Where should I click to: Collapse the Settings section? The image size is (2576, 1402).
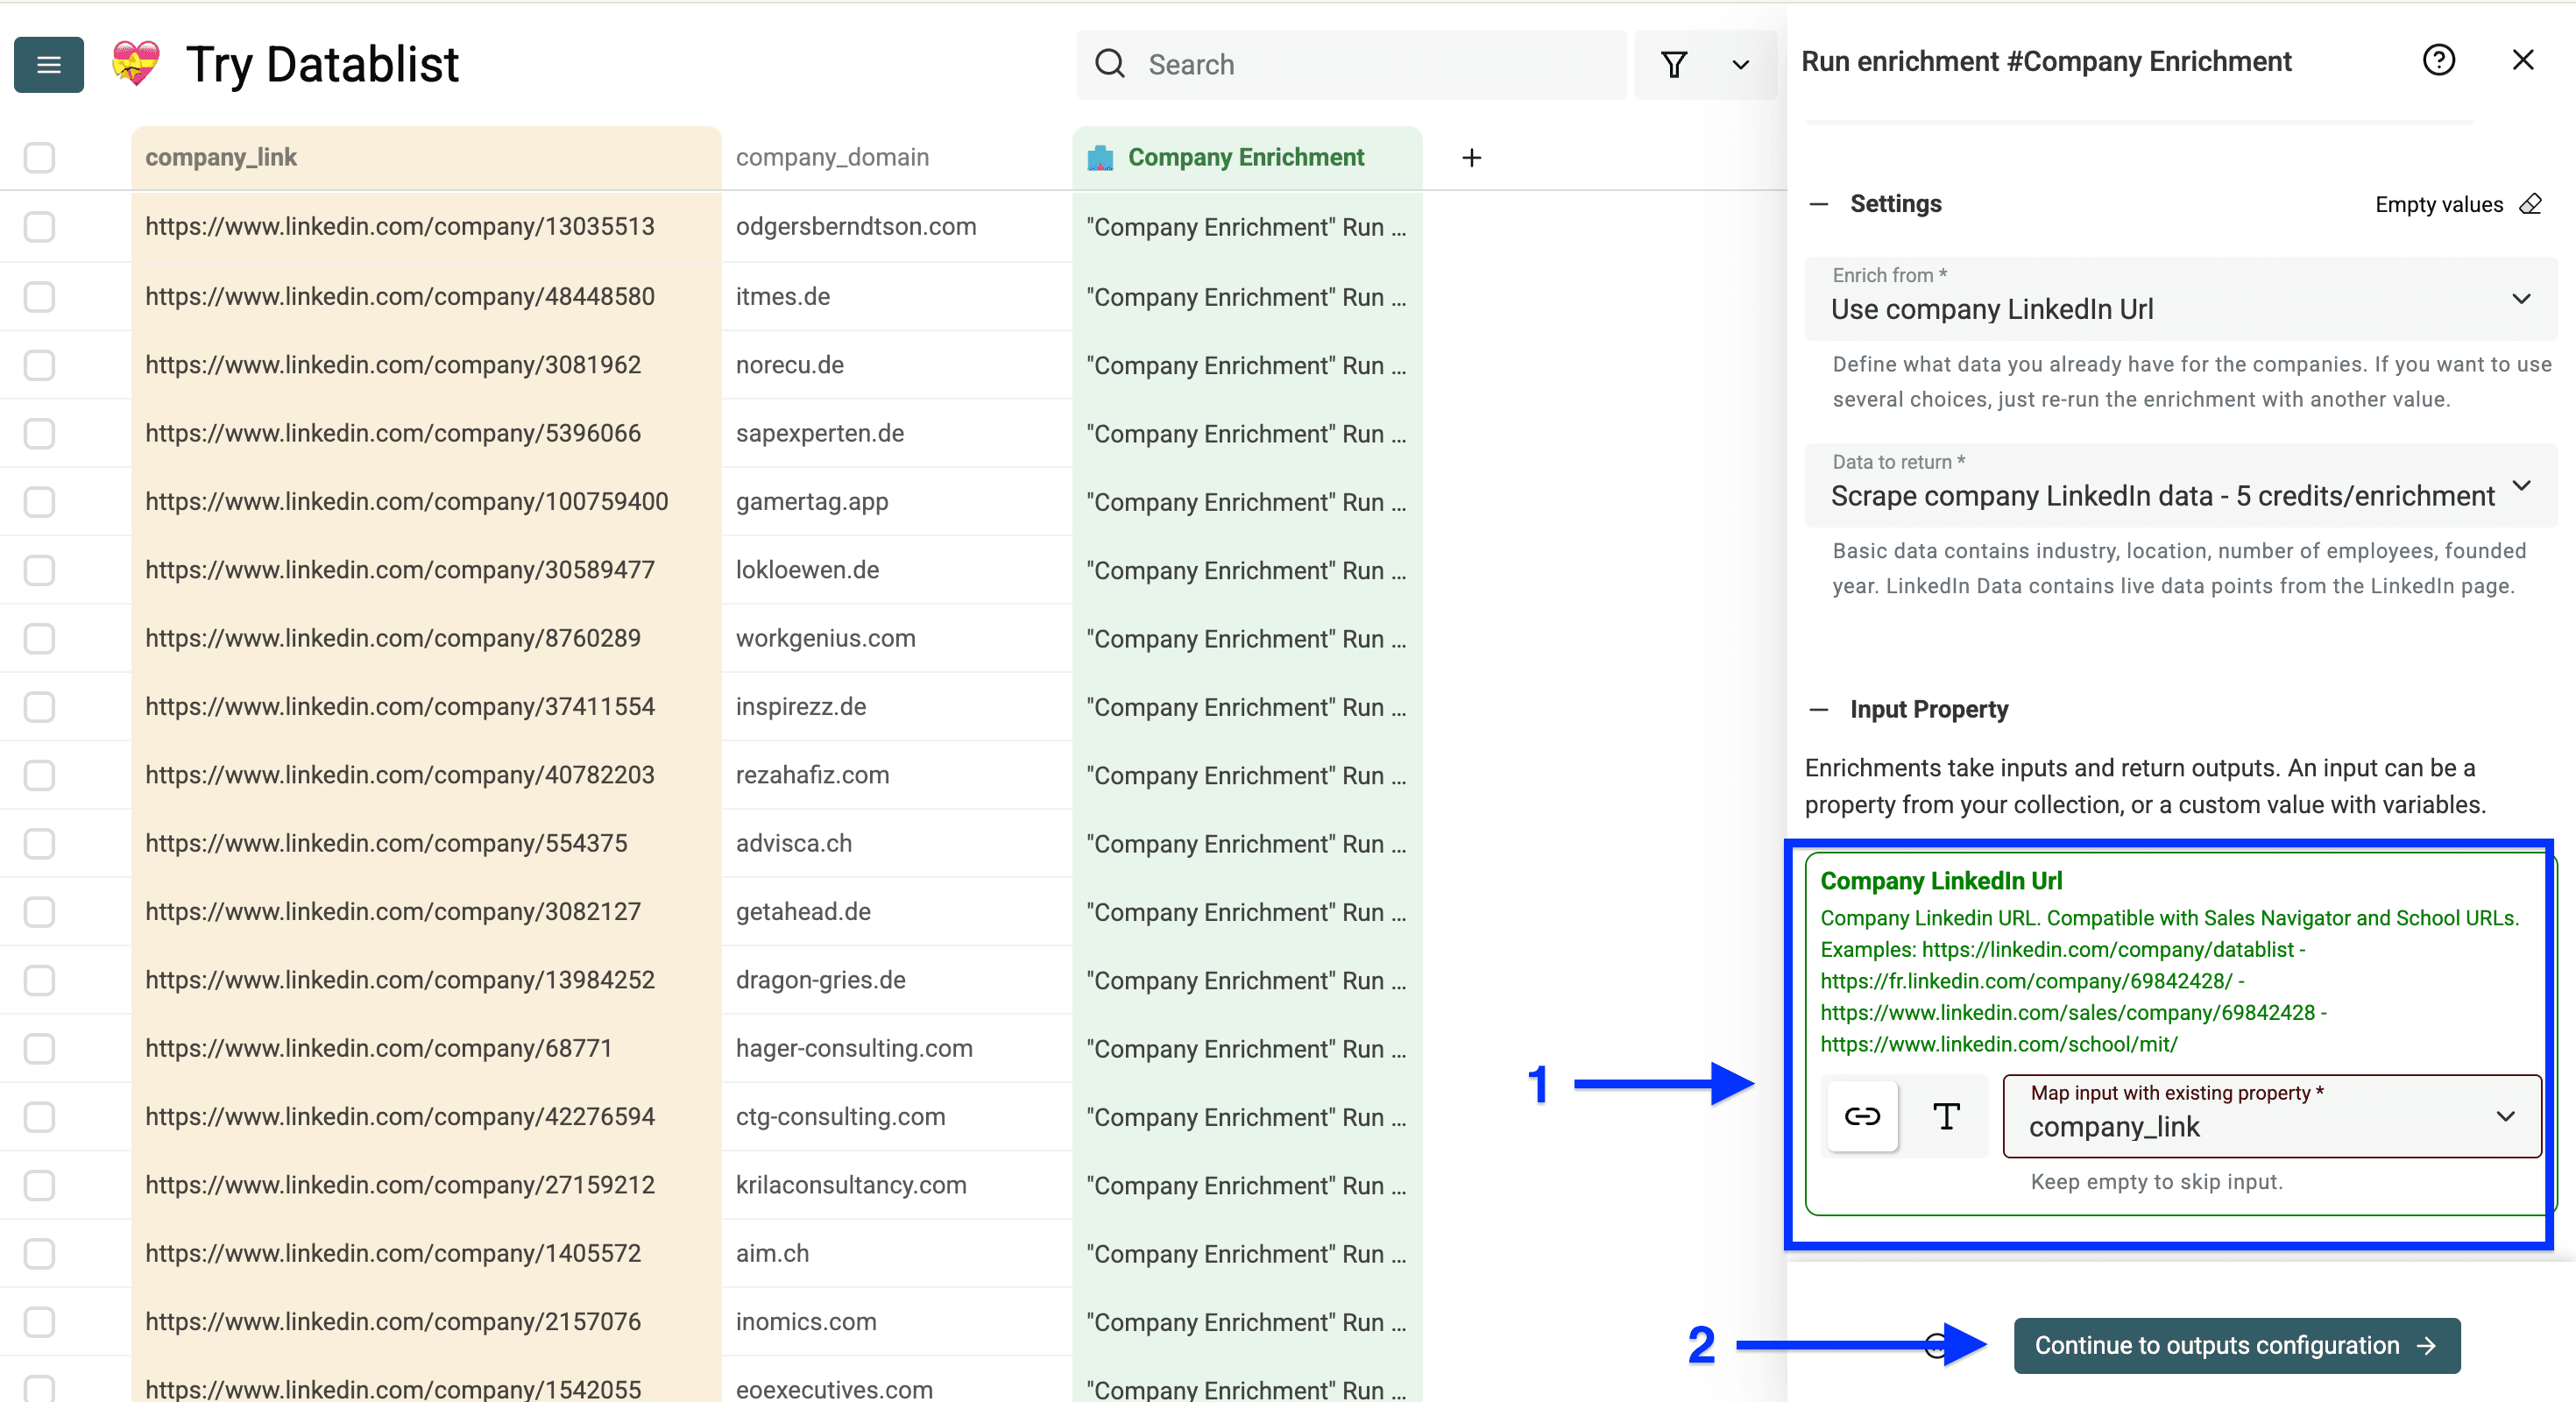[1820, 203]
